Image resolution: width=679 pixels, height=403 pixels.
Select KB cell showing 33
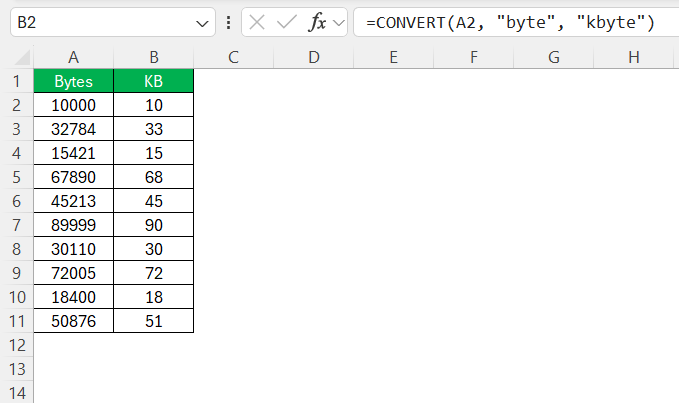(x=154, y=129)
